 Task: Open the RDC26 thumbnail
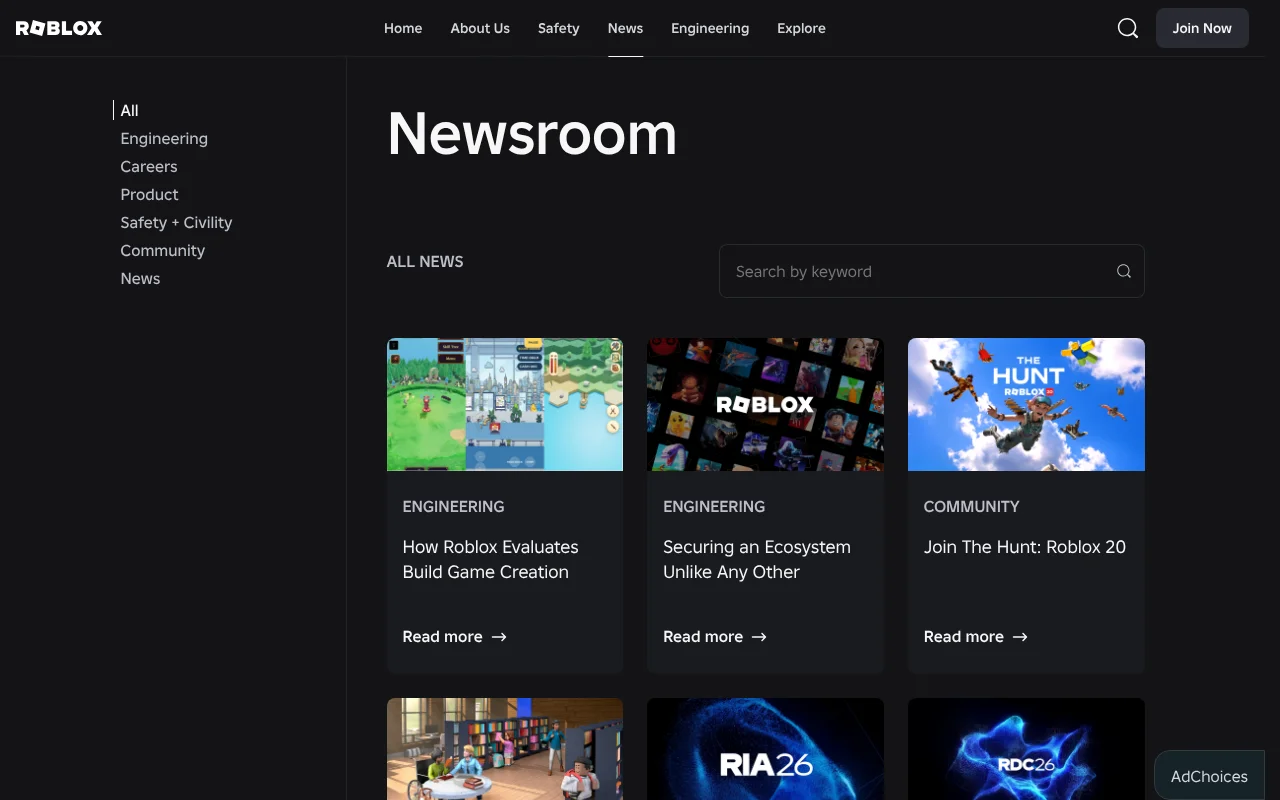1026,749
